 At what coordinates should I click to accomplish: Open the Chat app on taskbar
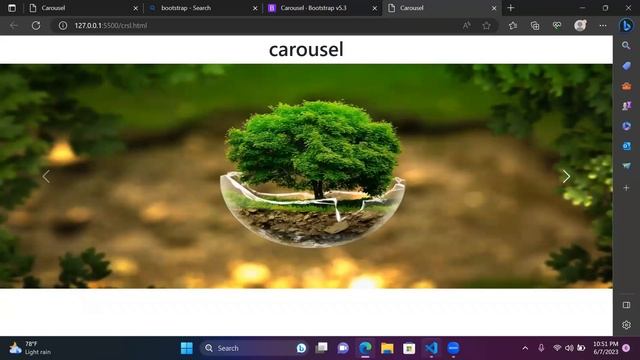tap(343, 348)
